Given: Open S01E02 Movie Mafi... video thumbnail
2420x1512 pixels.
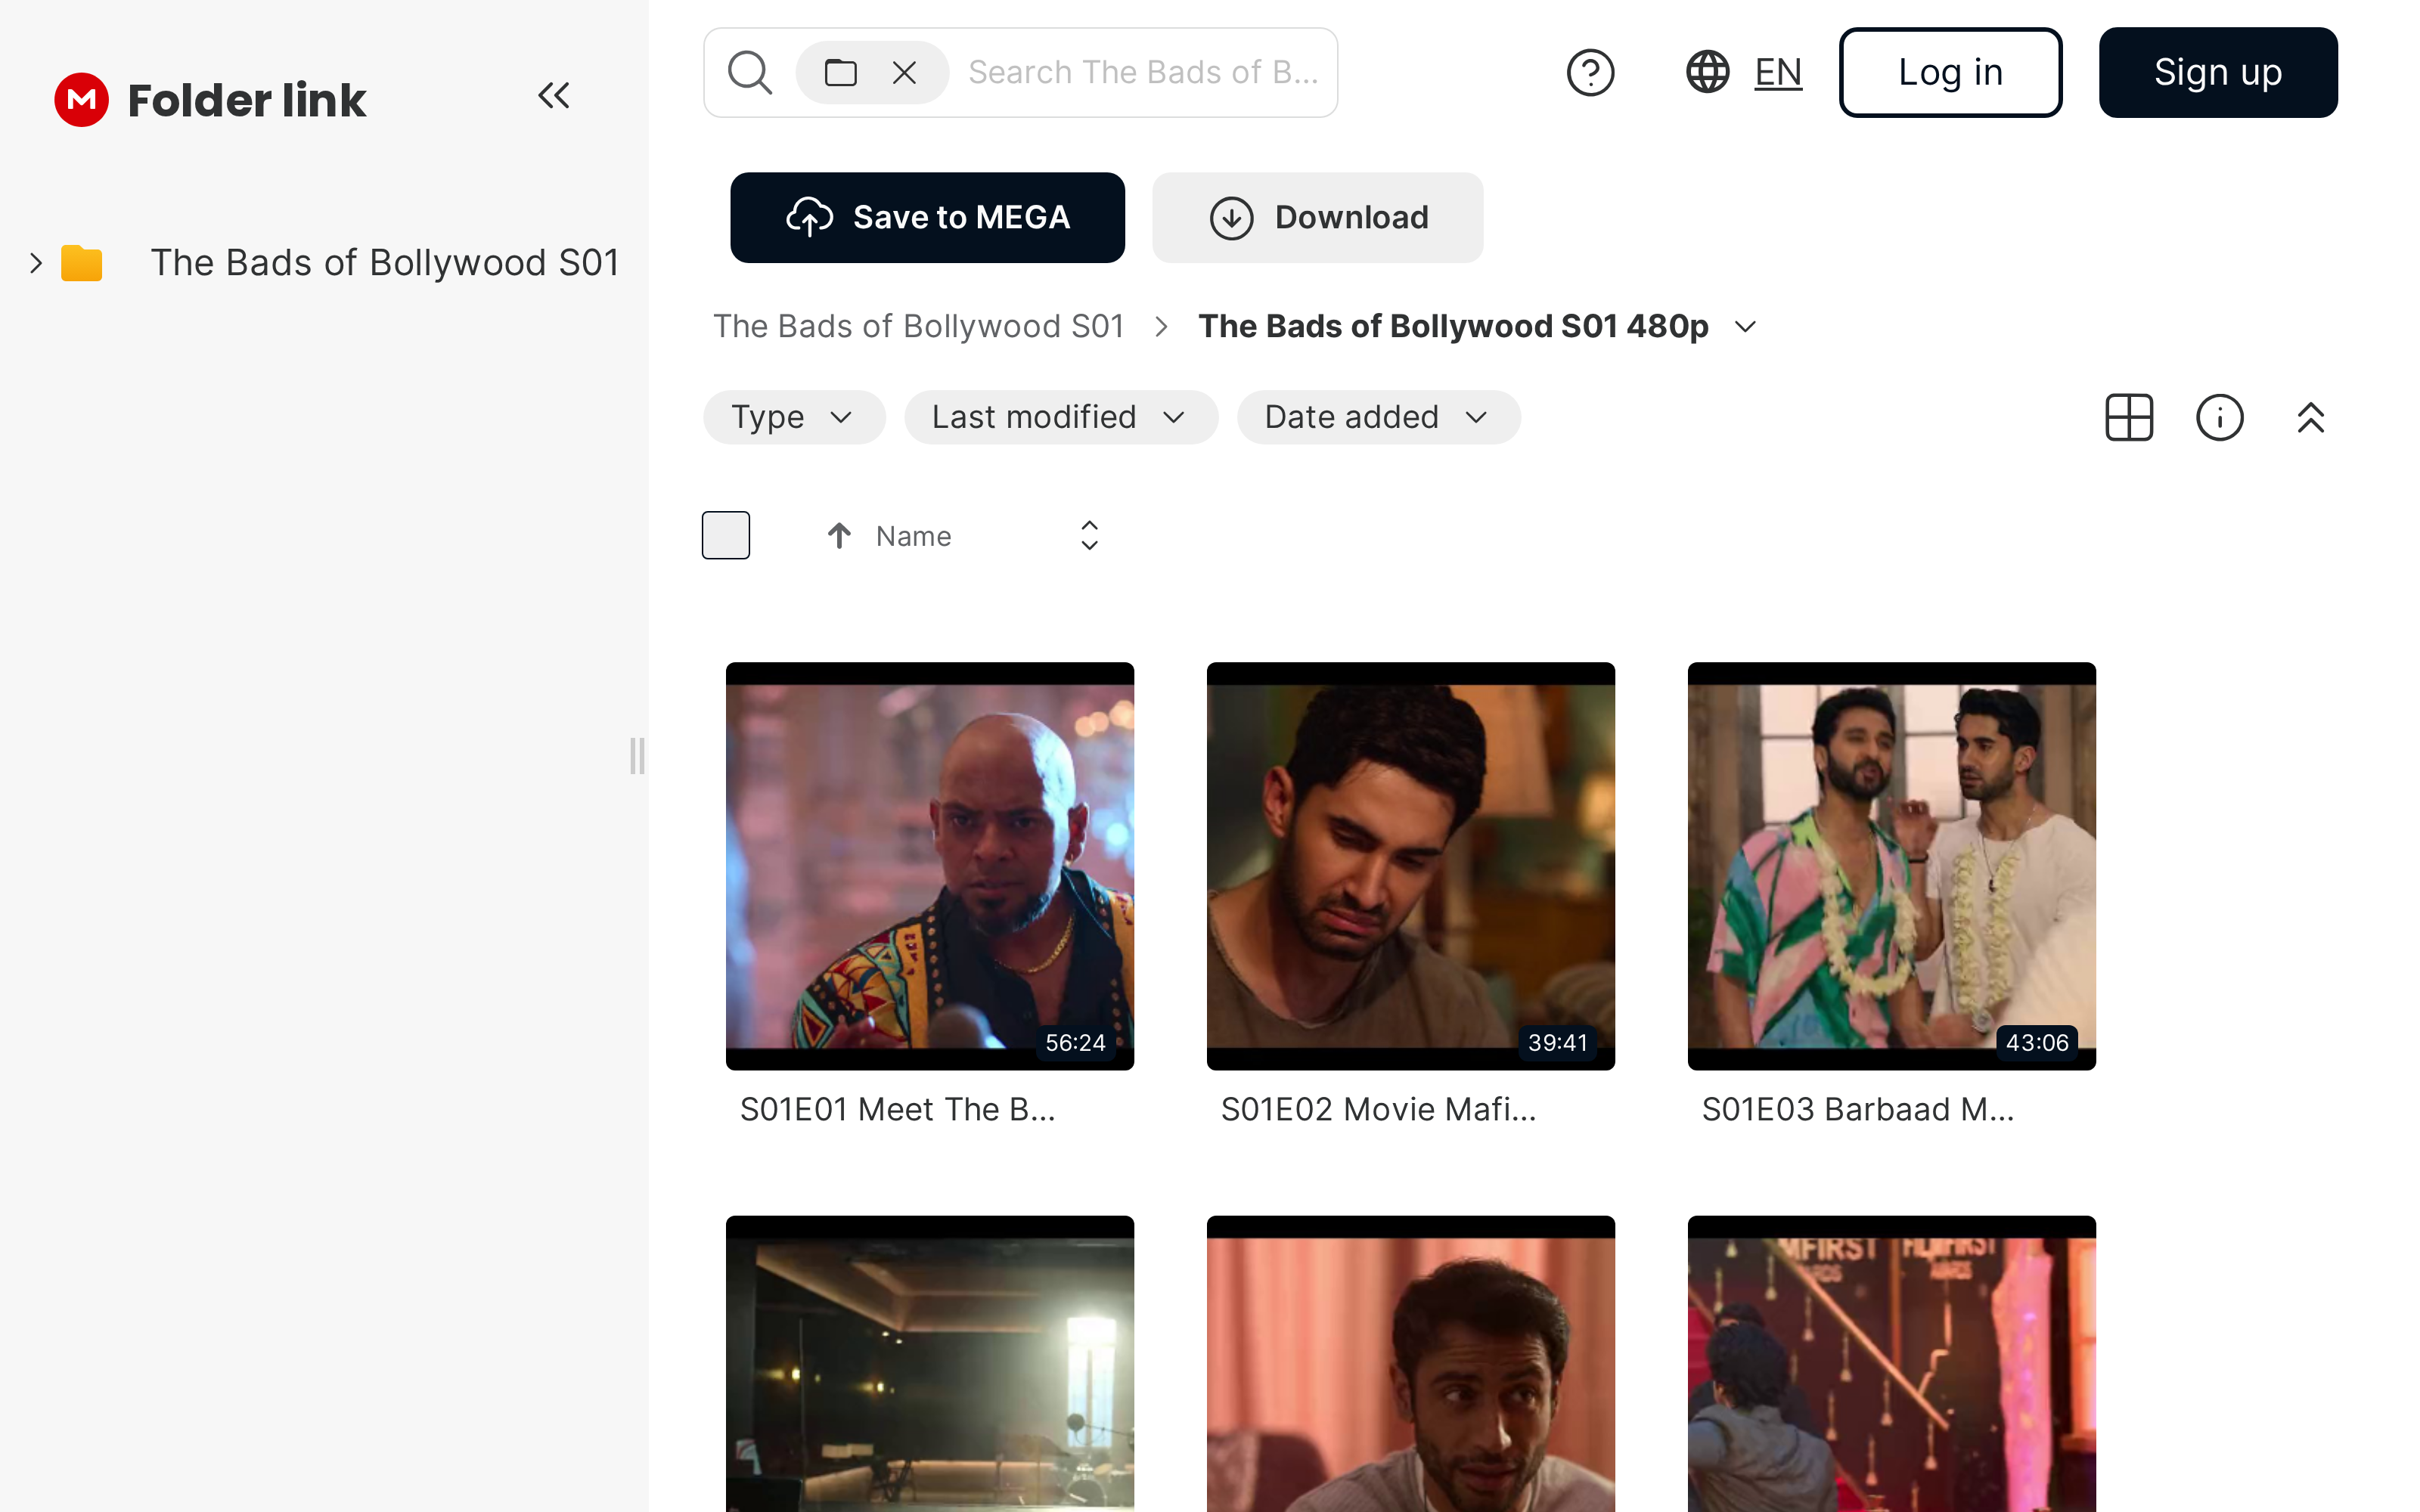Looking at the screenshot, I should (x=1411, y=866).
